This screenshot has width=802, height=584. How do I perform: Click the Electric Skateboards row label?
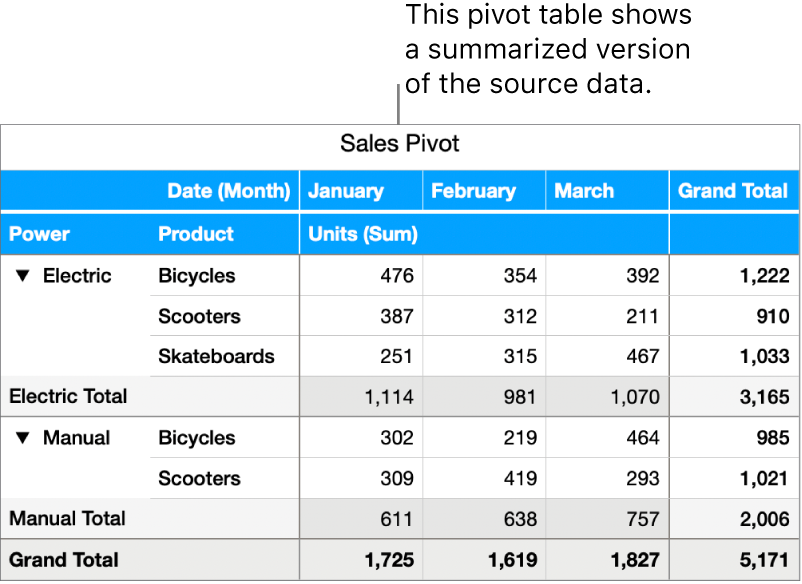point(216,356)
